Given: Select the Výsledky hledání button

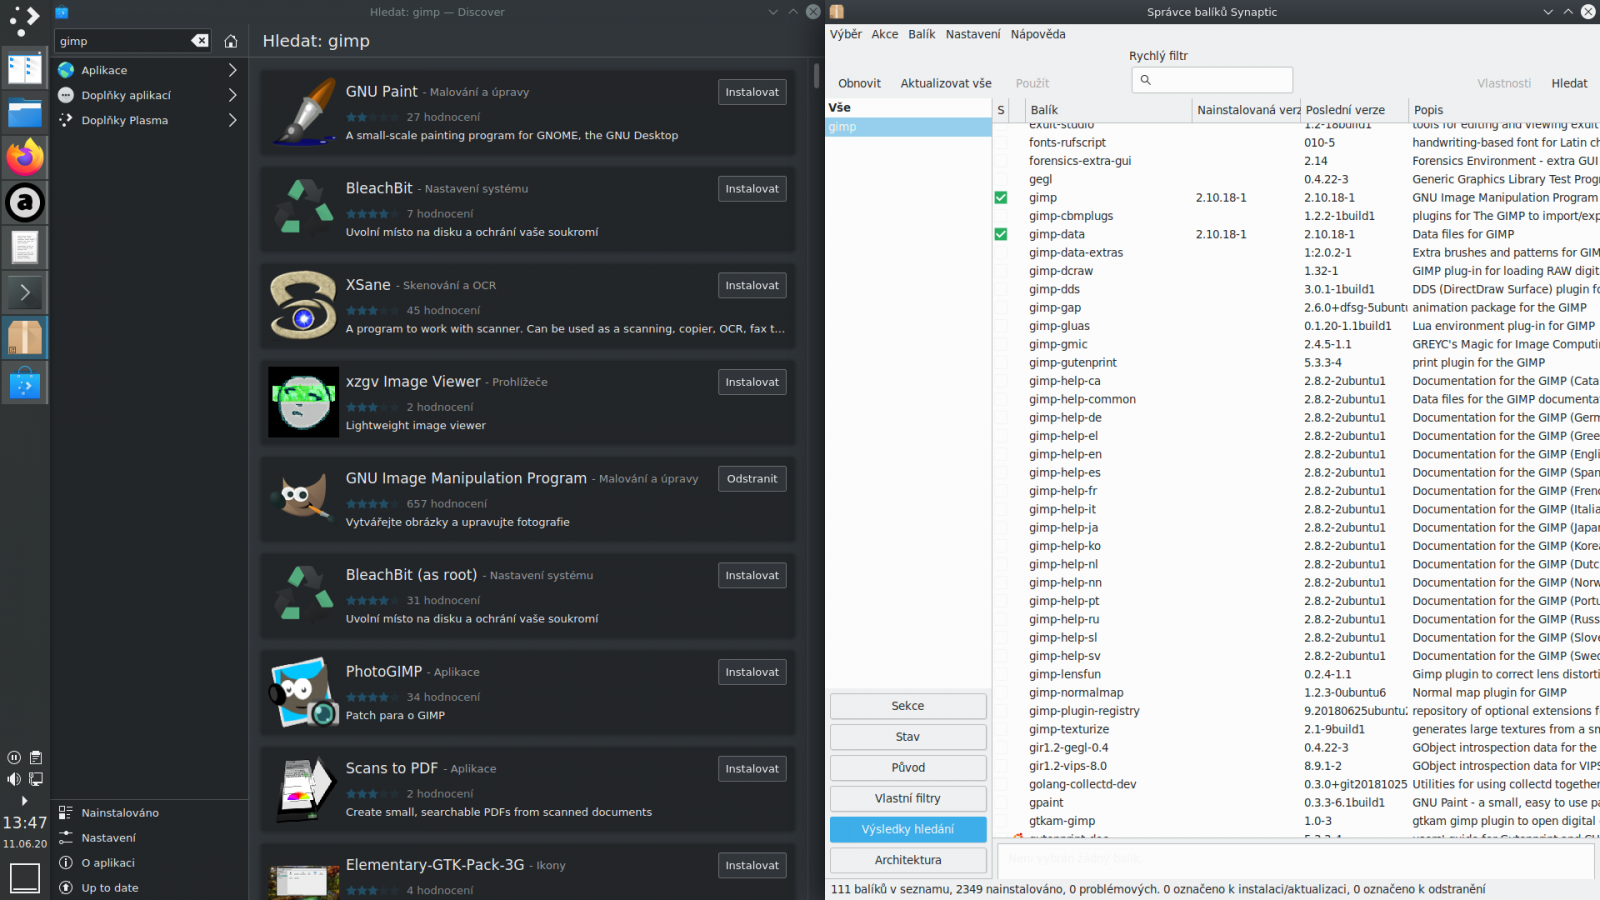Looking at the screenshot, I should (x=907, y=829).
